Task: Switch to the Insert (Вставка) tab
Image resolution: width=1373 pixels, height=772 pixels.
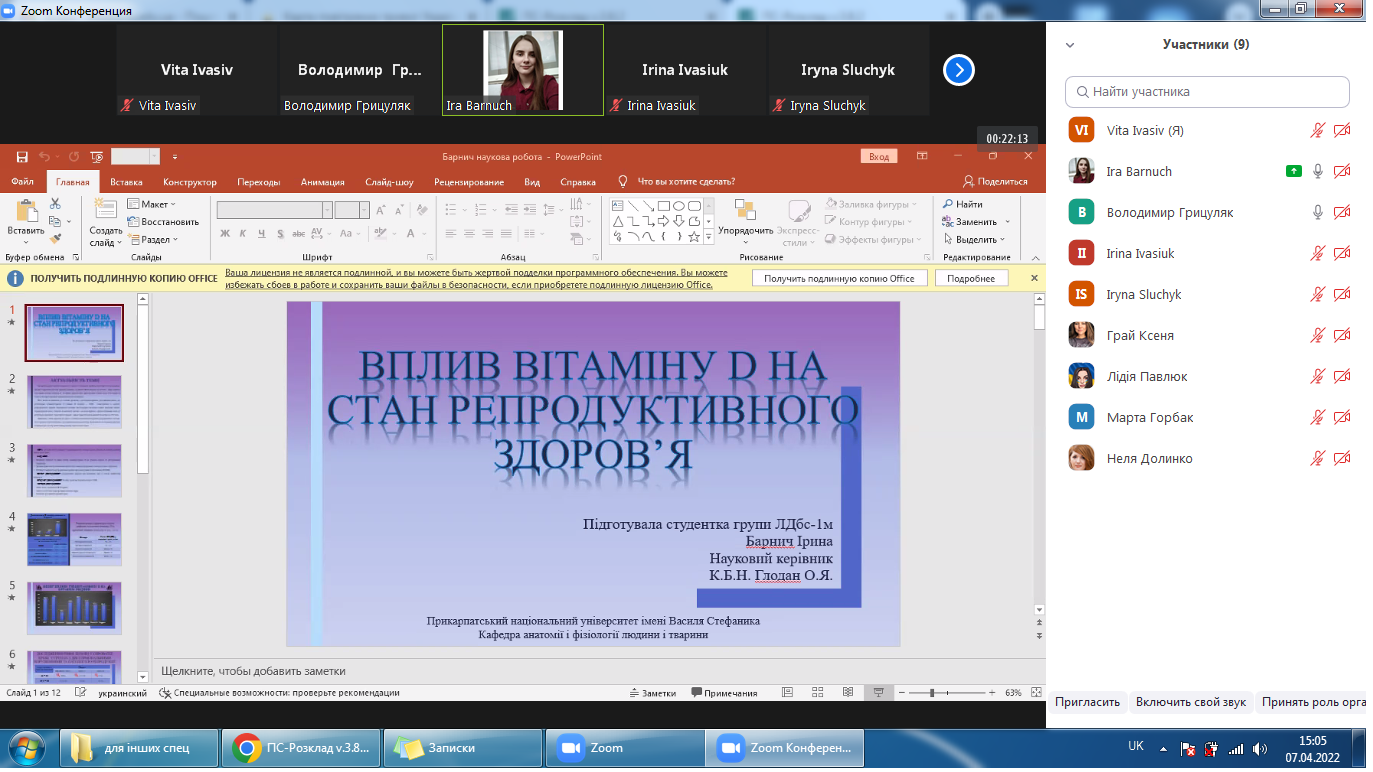Action: (126, 182)
